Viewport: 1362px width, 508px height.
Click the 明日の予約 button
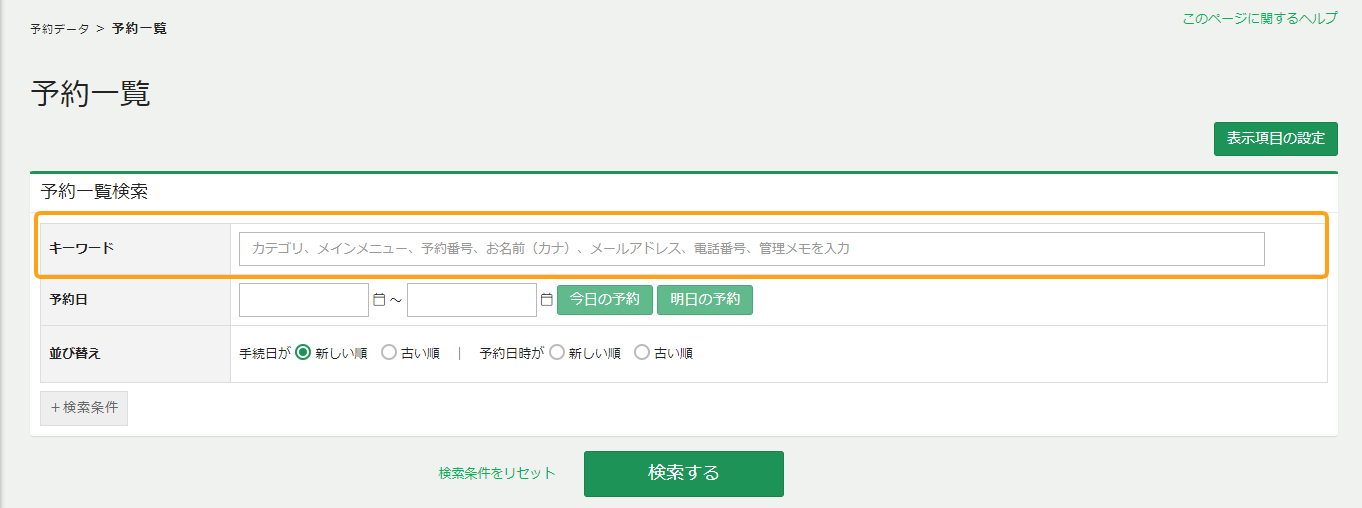pyautogui.click(x=704, y=300)
